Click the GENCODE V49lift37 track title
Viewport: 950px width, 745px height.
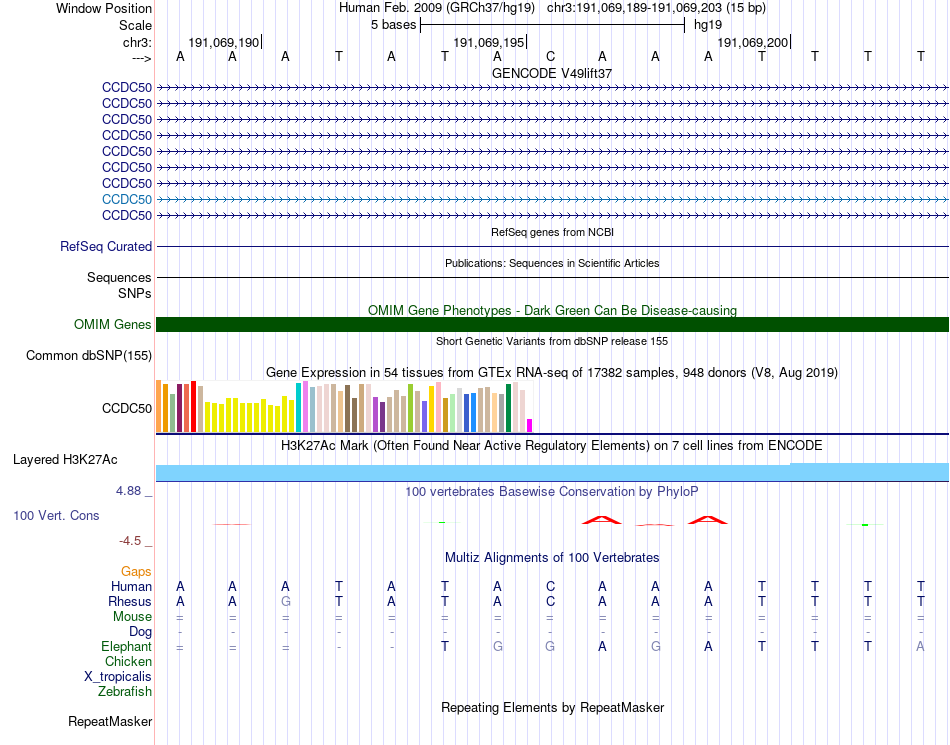tap(552, 73)
